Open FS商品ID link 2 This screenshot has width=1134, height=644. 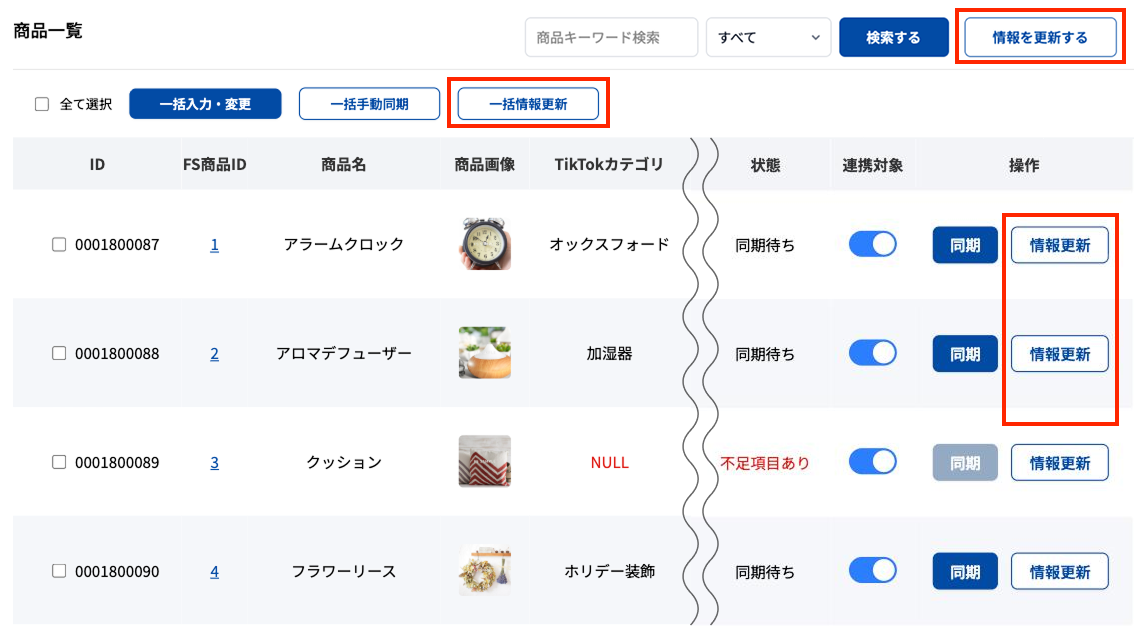point(214,354)
